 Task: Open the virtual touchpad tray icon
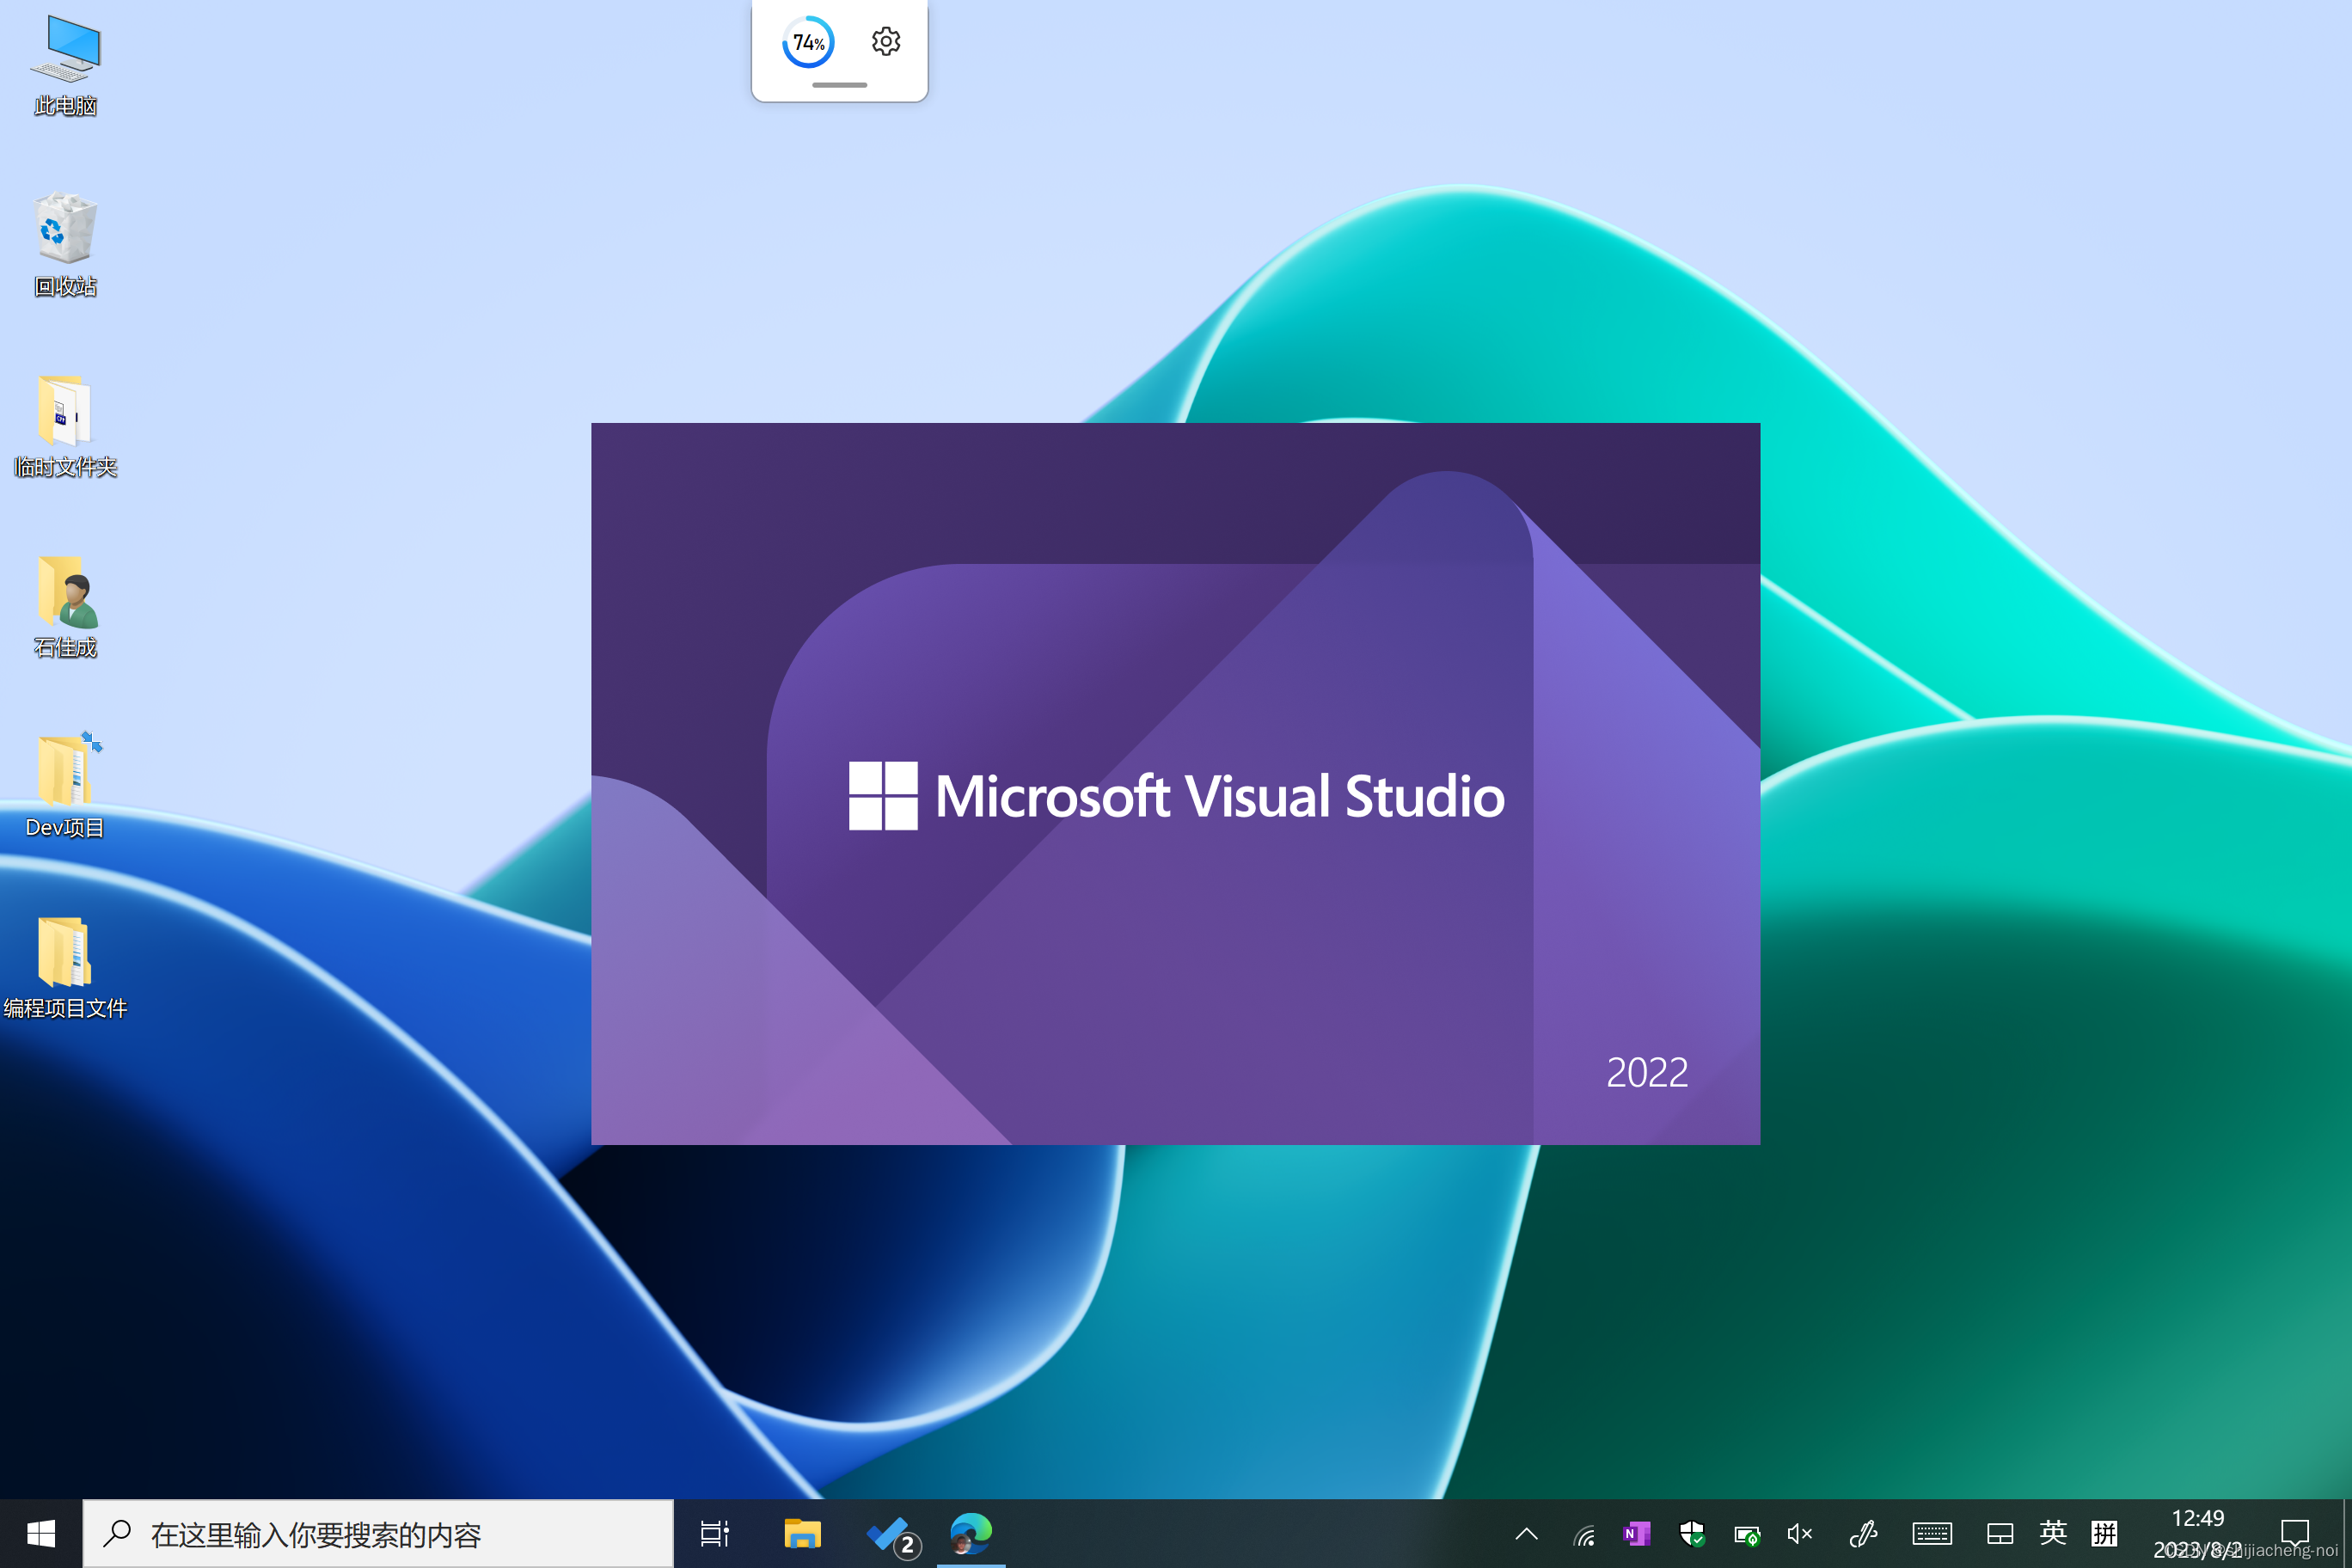2000,1533
